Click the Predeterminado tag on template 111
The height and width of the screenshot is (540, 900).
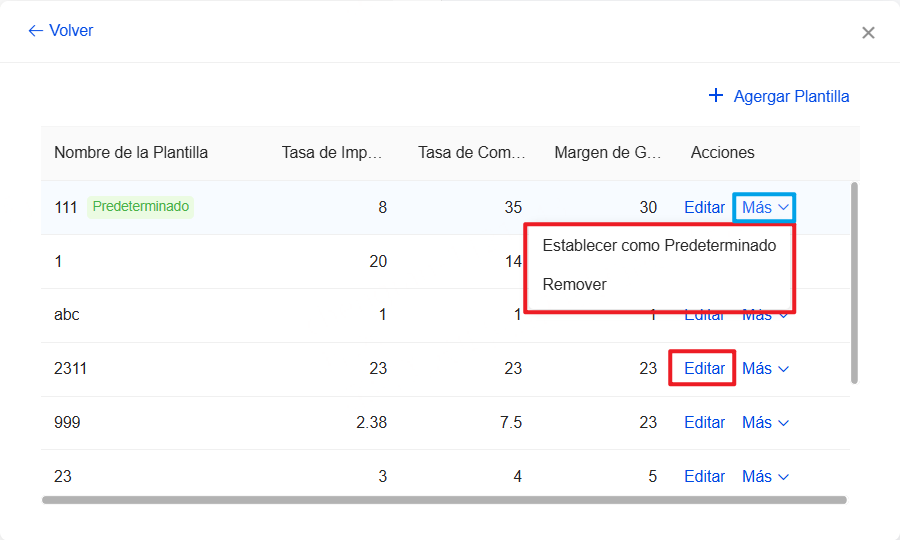pyautogui.click(x=140, y=207)
